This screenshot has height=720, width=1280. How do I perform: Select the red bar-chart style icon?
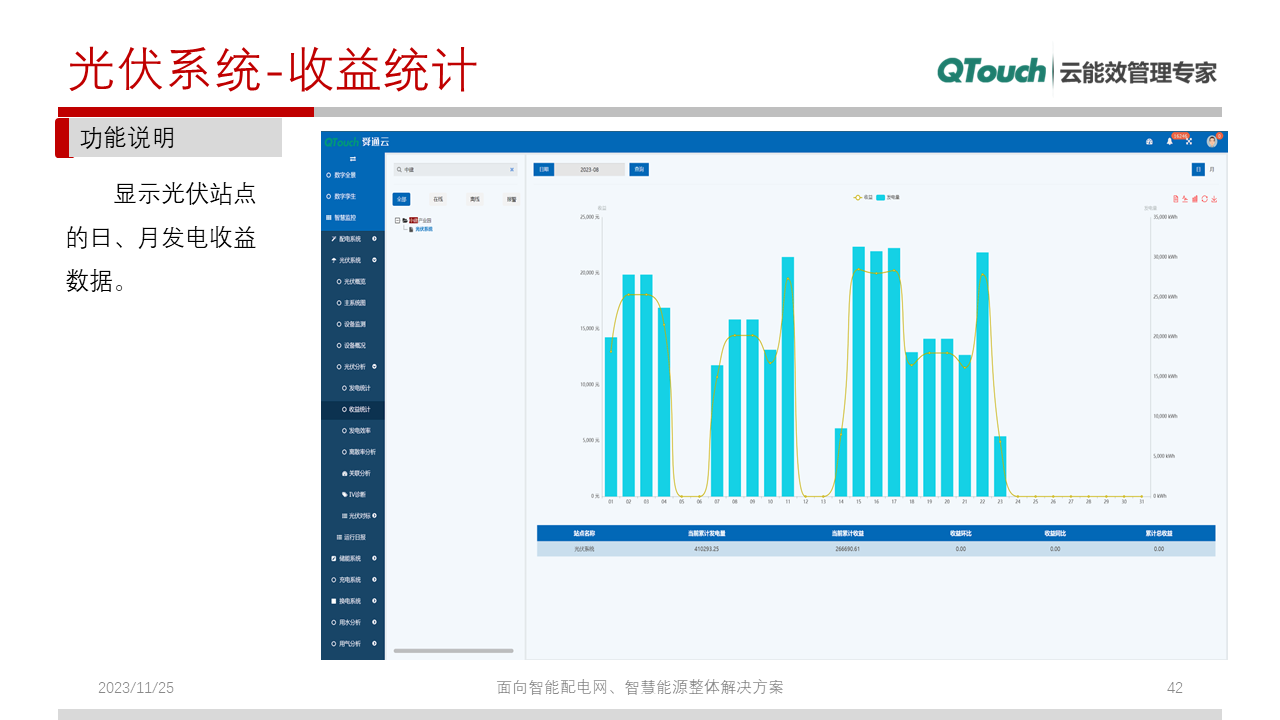pos(1195,199)
